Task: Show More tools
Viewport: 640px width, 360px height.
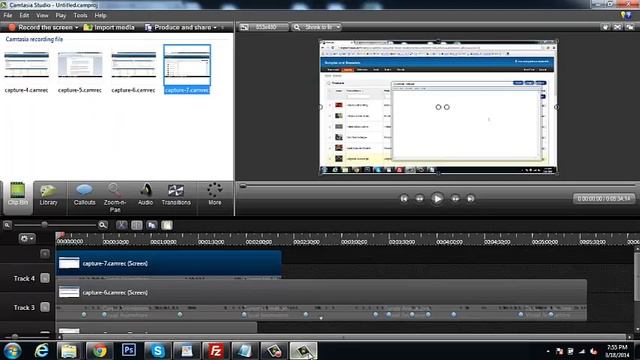Action: pos(215,194)
